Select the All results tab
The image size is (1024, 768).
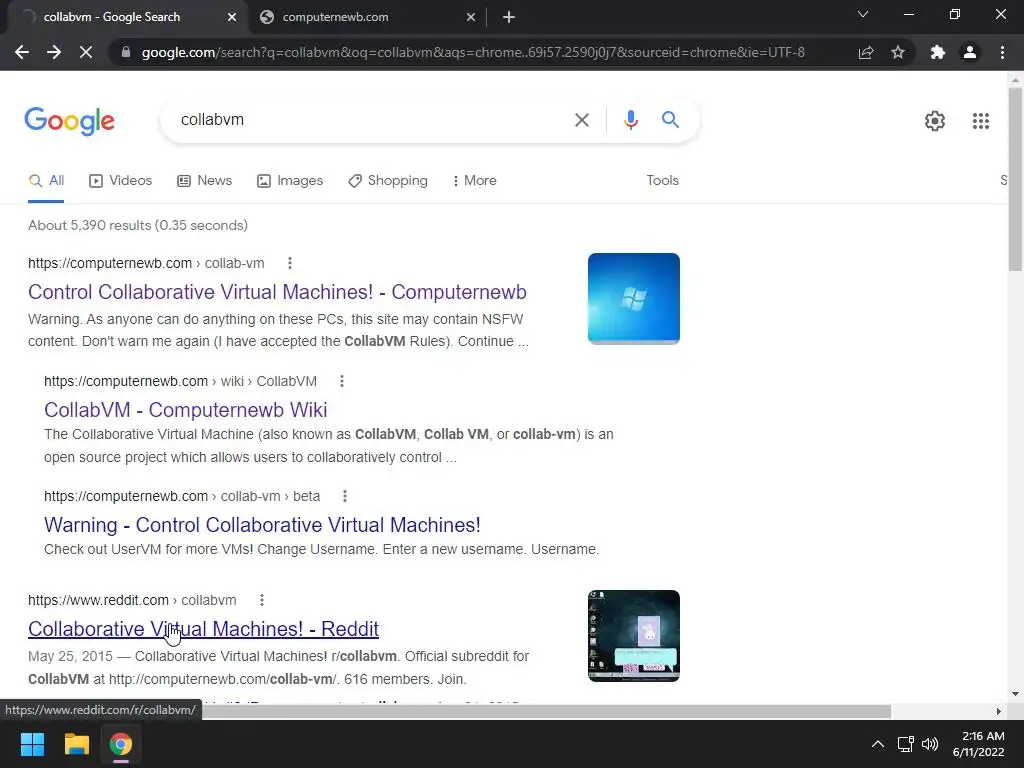[x=46, y=180]
